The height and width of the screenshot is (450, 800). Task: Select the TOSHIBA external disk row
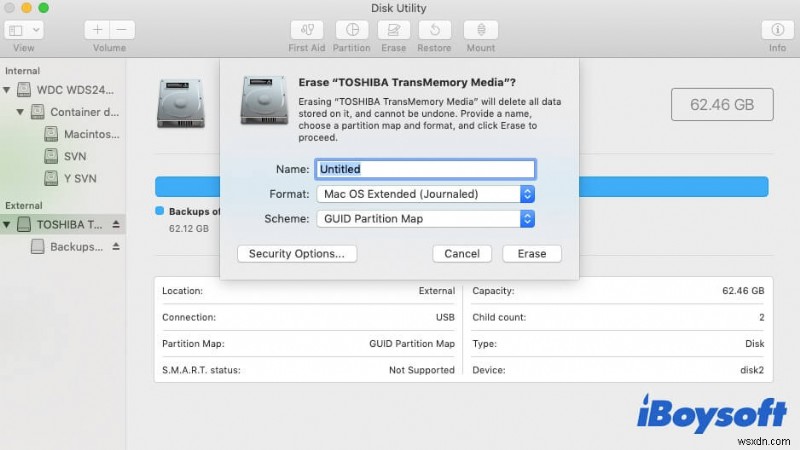pyautogui.click(x=62, y=224)
